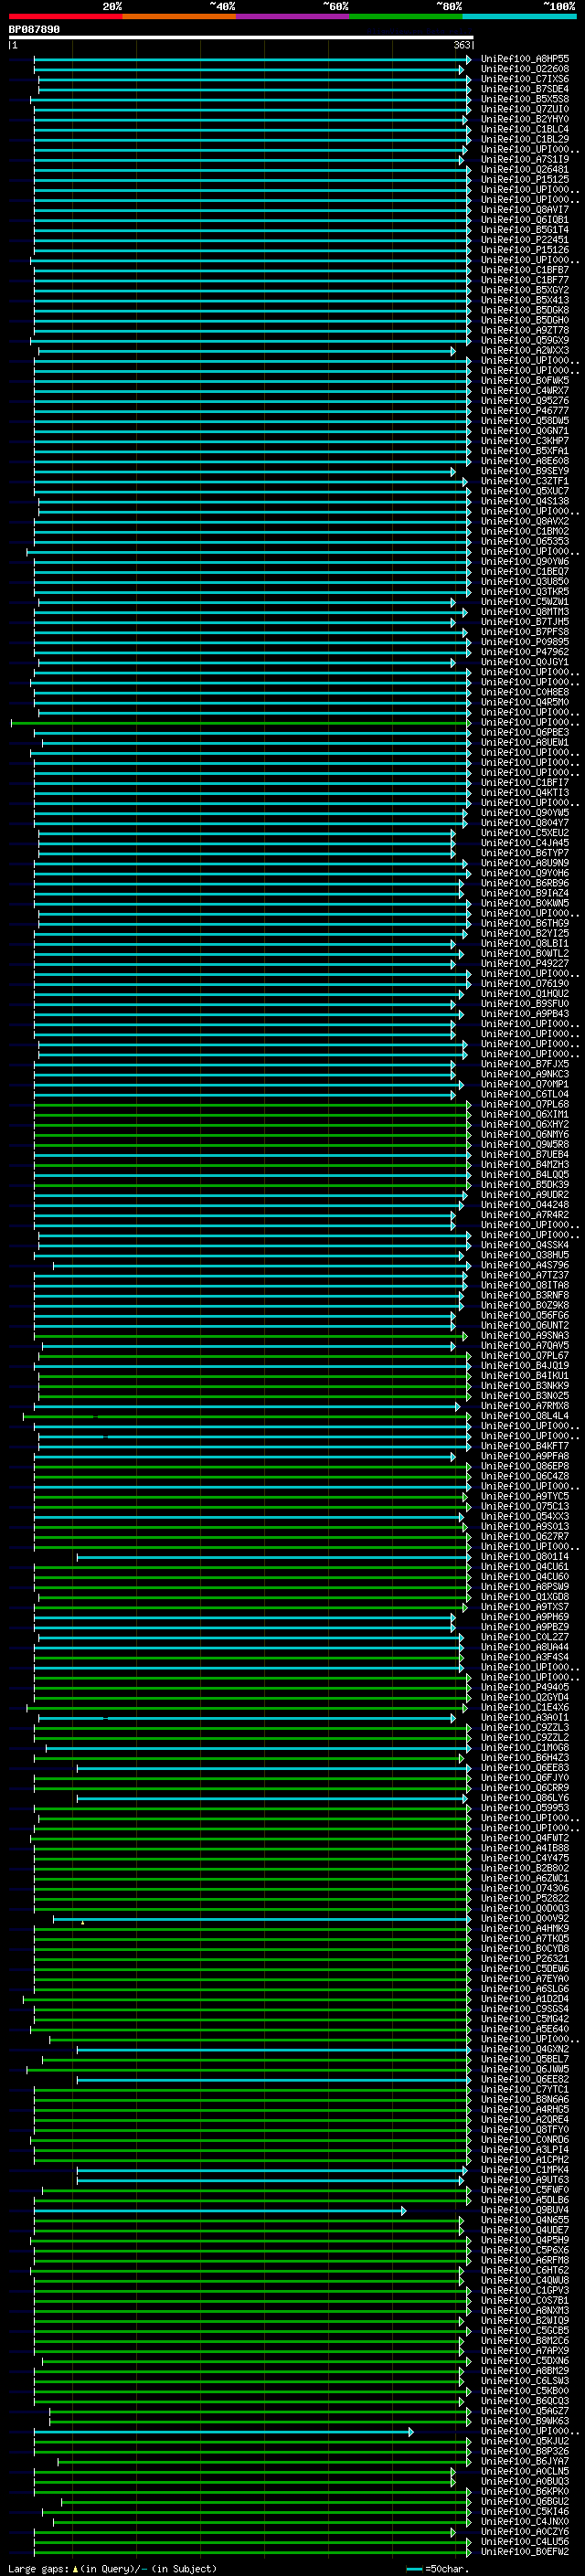Click the UniRef100_A7APX9 label

[525, 2350]
